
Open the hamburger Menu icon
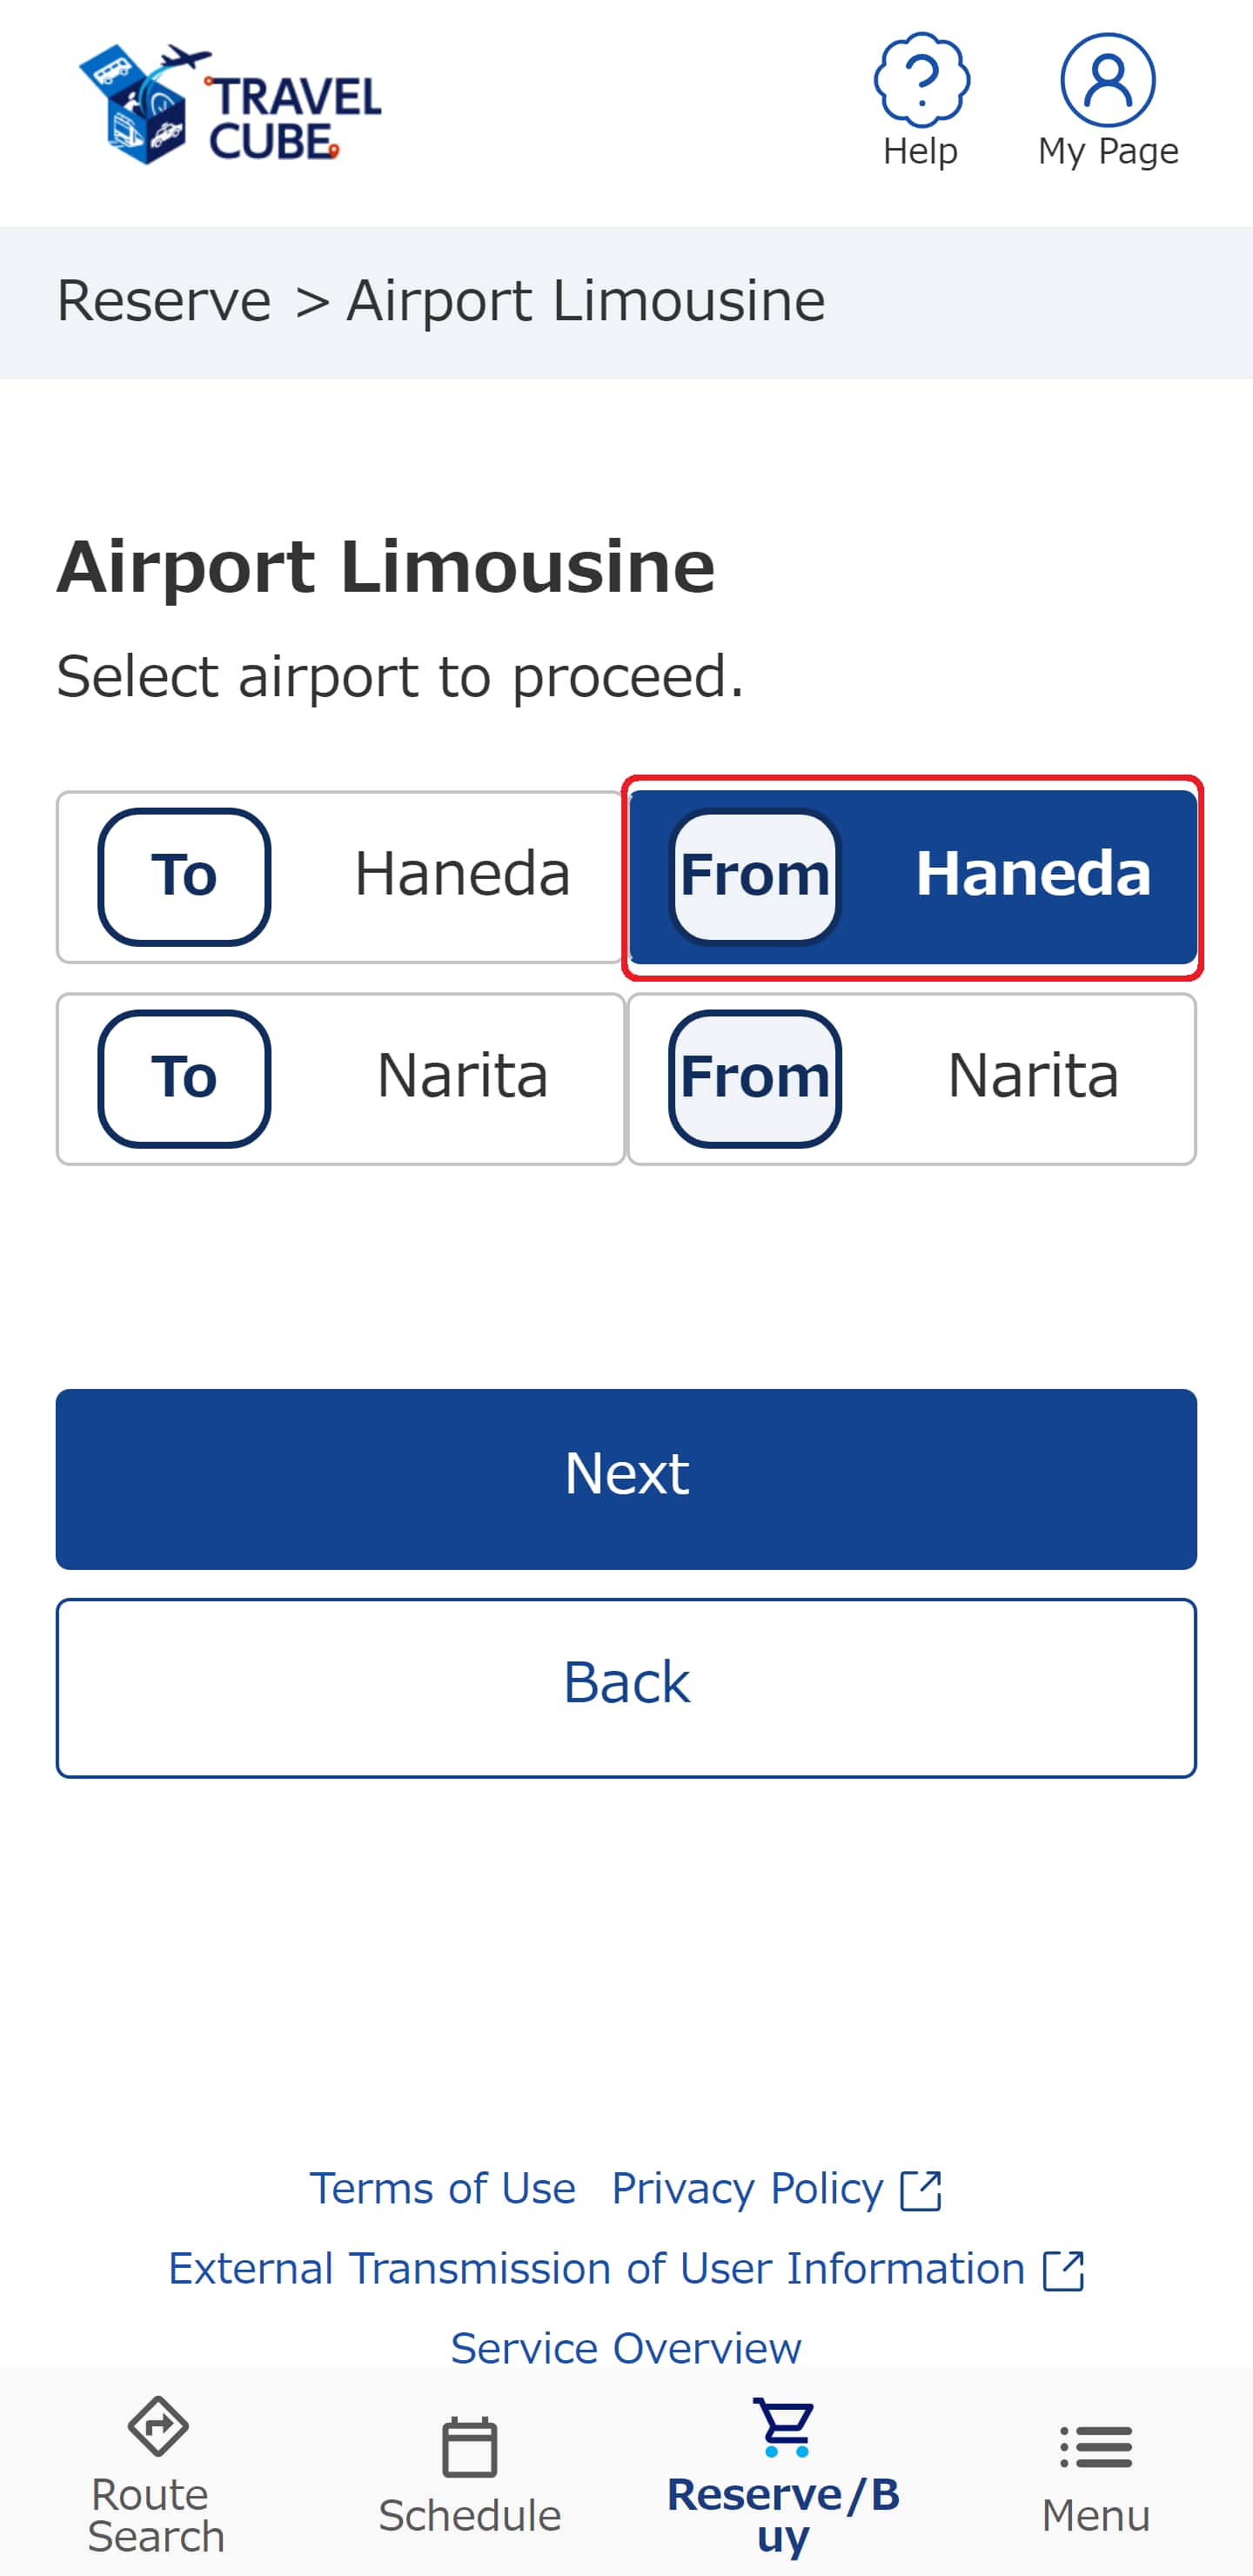[1096, 2447]
